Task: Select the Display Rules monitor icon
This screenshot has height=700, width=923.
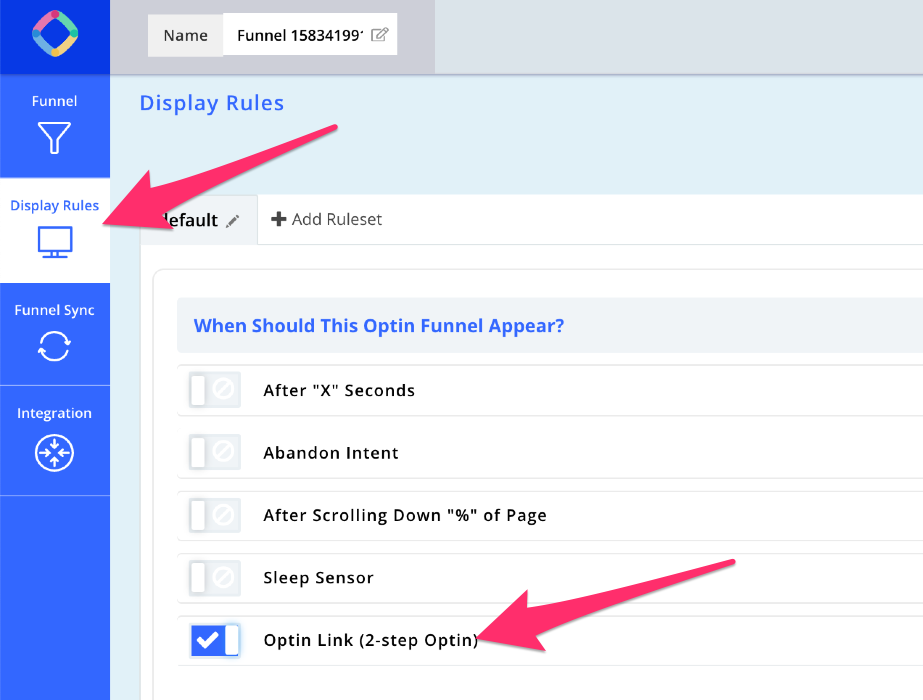Action: pos(54,242)
